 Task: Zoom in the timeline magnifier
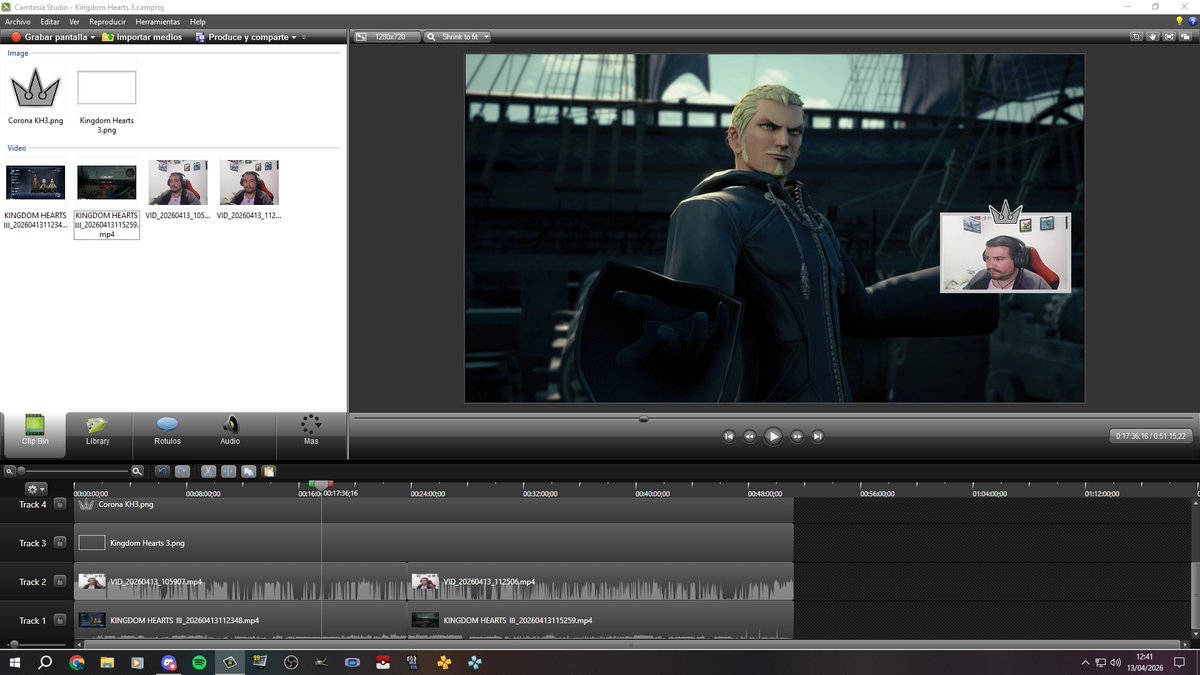[137, 471]
